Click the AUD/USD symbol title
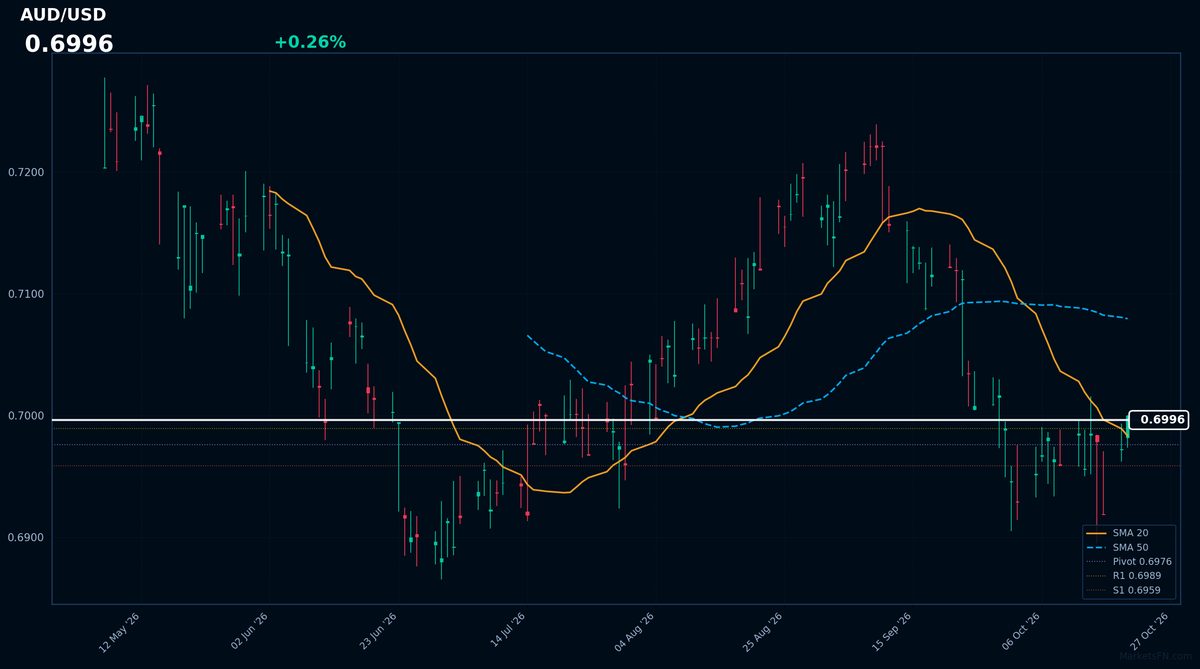 pos(63,15)
